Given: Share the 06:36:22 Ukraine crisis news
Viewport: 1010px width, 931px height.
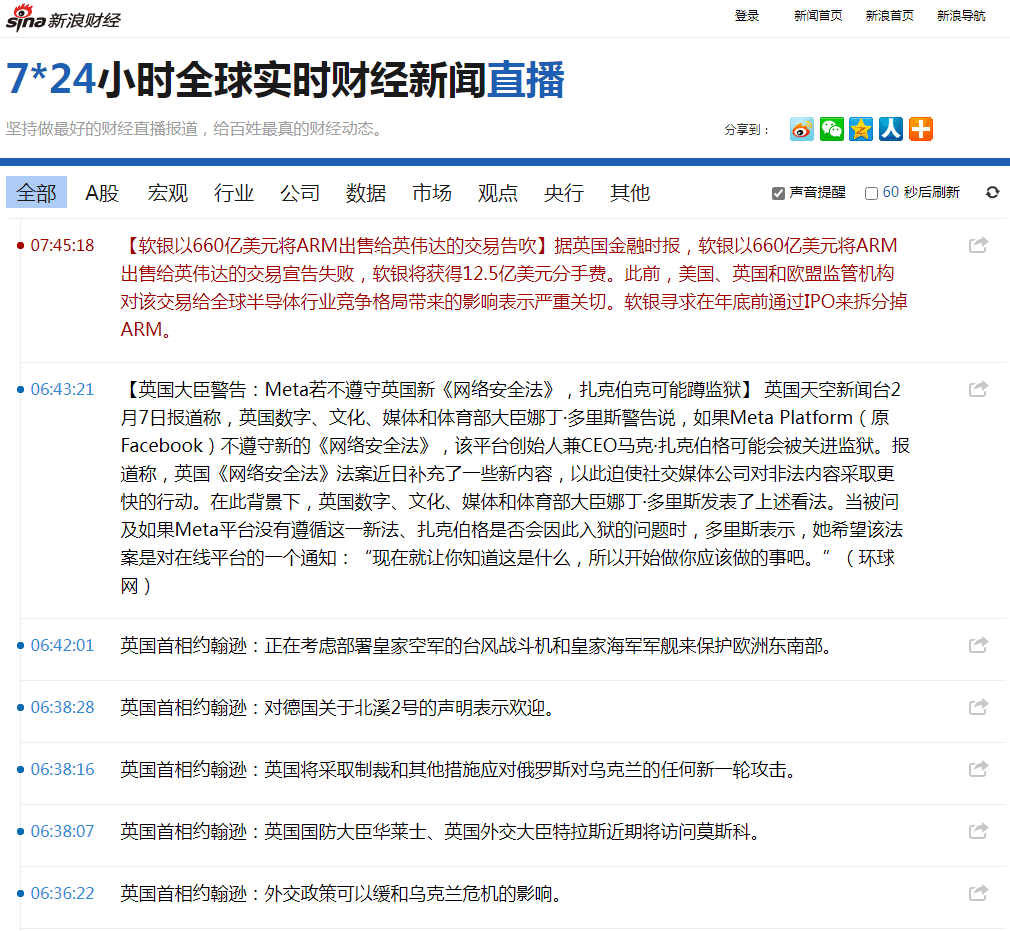Looking at the screenshot, I should coord(978,893).
